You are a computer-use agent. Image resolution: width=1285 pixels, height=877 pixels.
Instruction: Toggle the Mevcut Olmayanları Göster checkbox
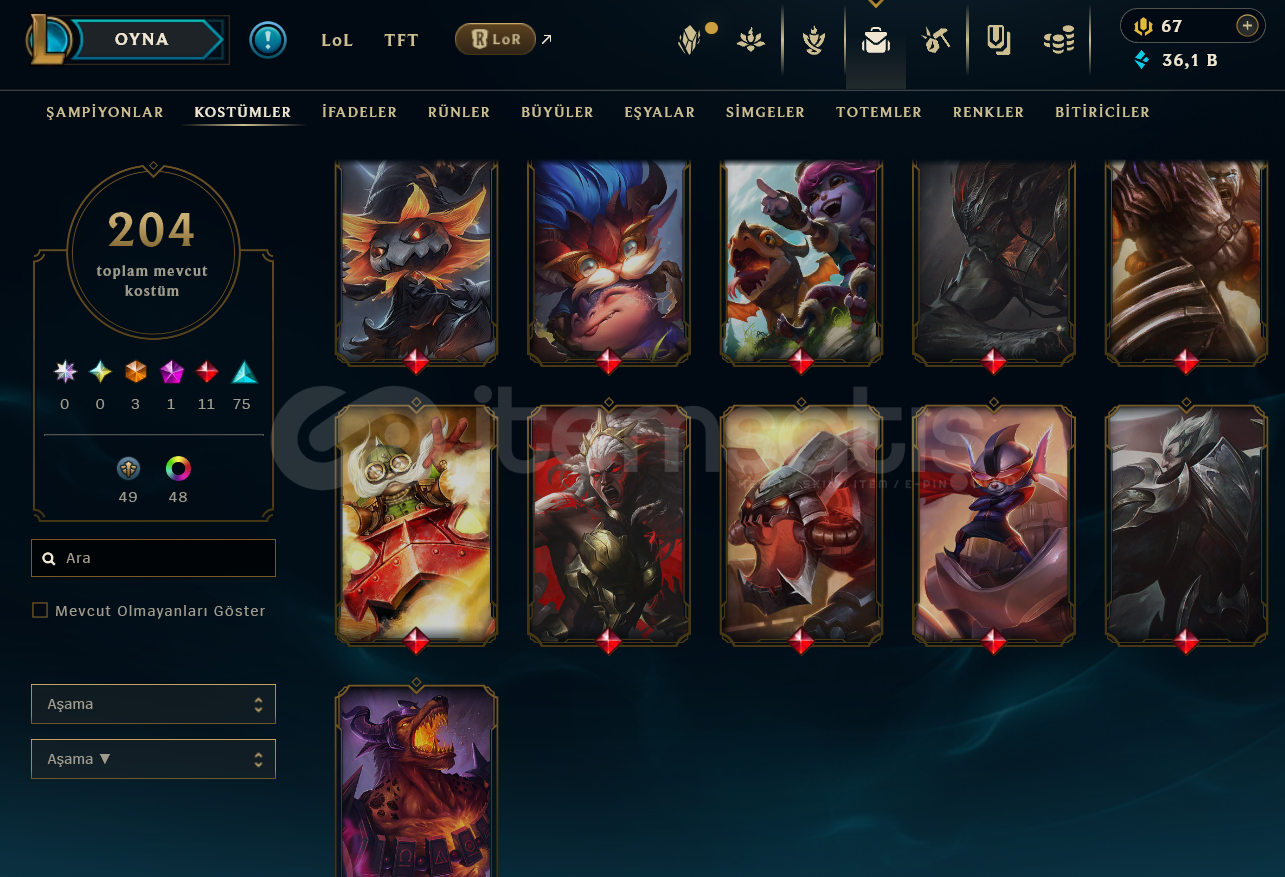tap(40, 610)
